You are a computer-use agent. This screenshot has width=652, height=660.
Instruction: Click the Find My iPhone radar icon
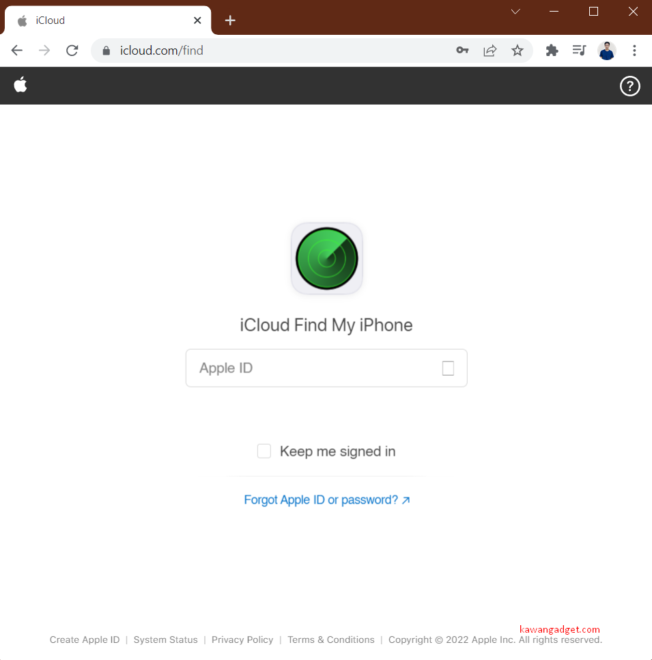[x=327, y=258]
